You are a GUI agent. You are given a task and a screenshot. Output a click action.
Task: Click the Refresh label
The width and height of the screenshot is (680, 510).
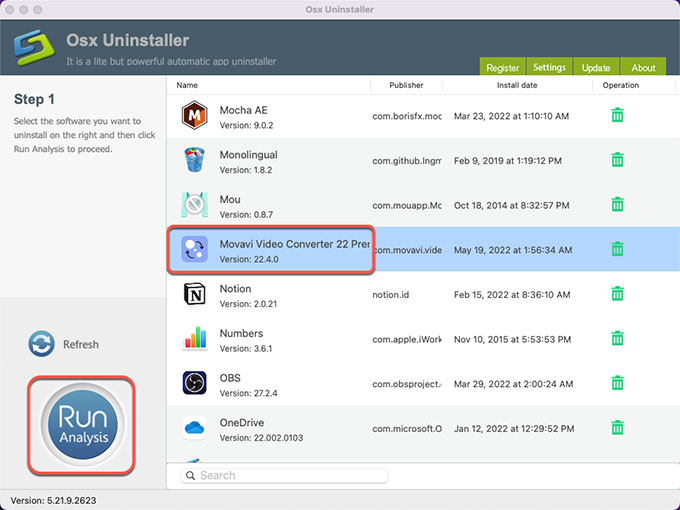point(81,344)
